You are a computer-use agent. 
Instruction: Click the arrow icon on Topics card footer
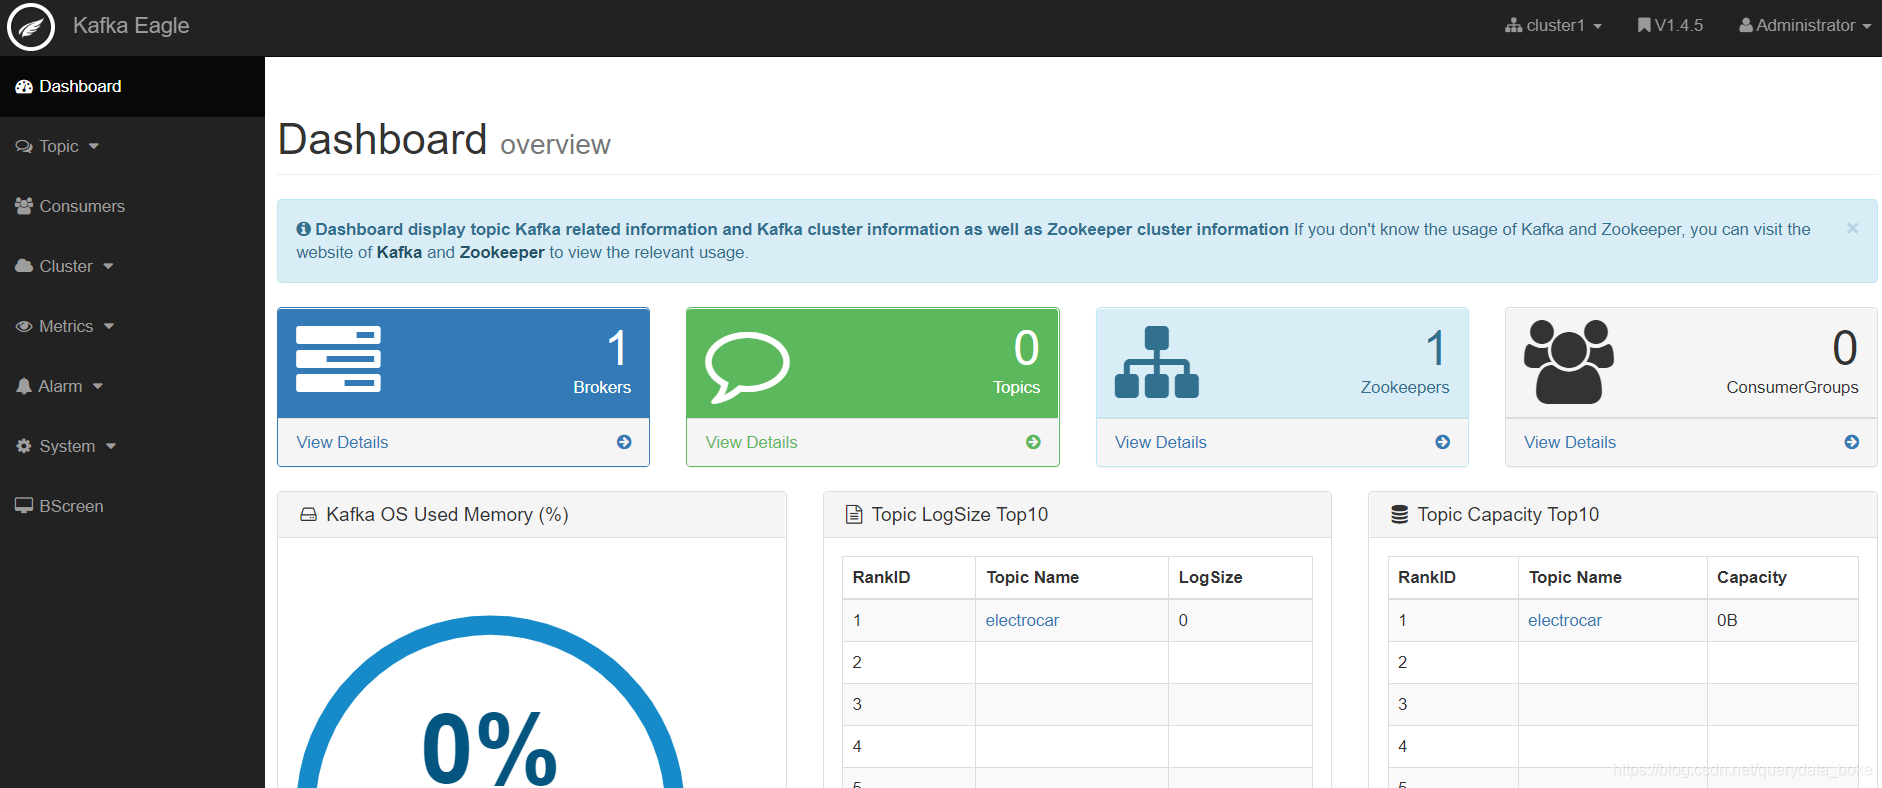click(x=1033, y=442)
